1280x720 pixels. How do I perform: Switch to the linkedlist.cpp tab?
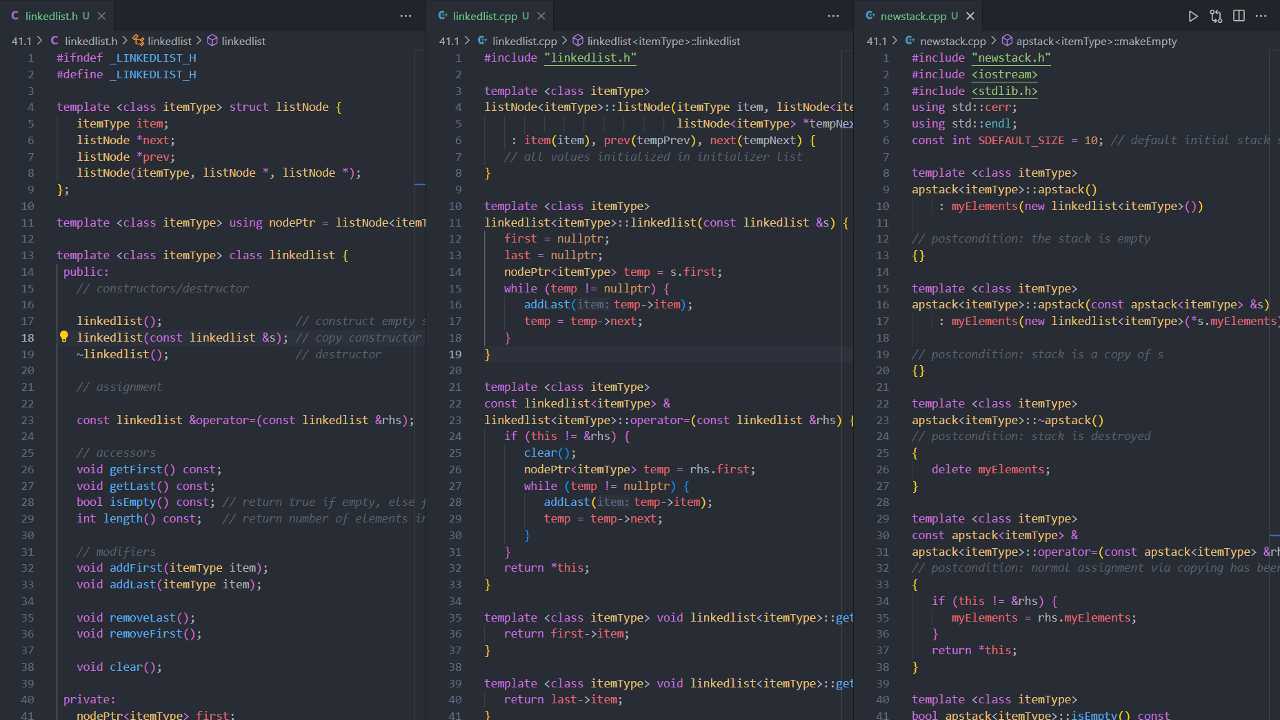(x=491, y=16)
